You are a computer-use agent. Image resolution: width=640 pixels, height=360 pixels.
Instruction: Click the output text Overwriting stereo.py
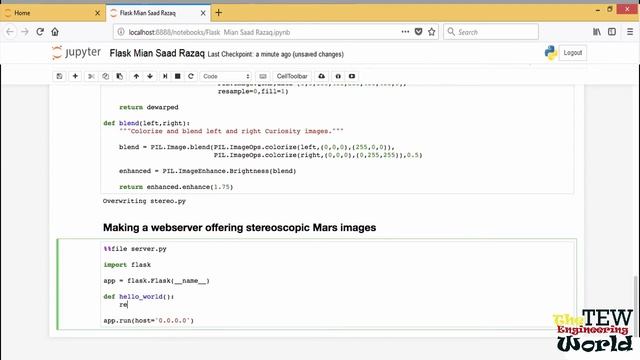click(x=144, y=201)
